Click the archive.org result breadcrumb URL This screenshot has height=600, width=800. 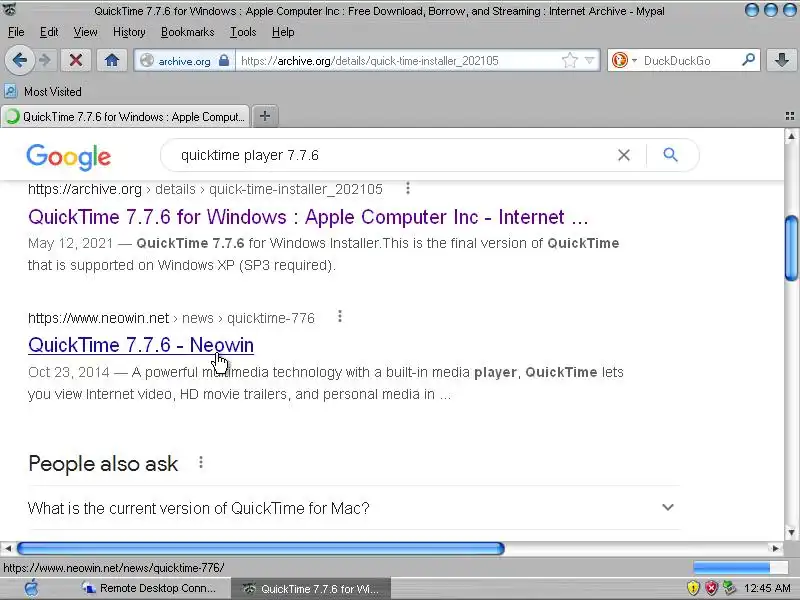point(205,189)
